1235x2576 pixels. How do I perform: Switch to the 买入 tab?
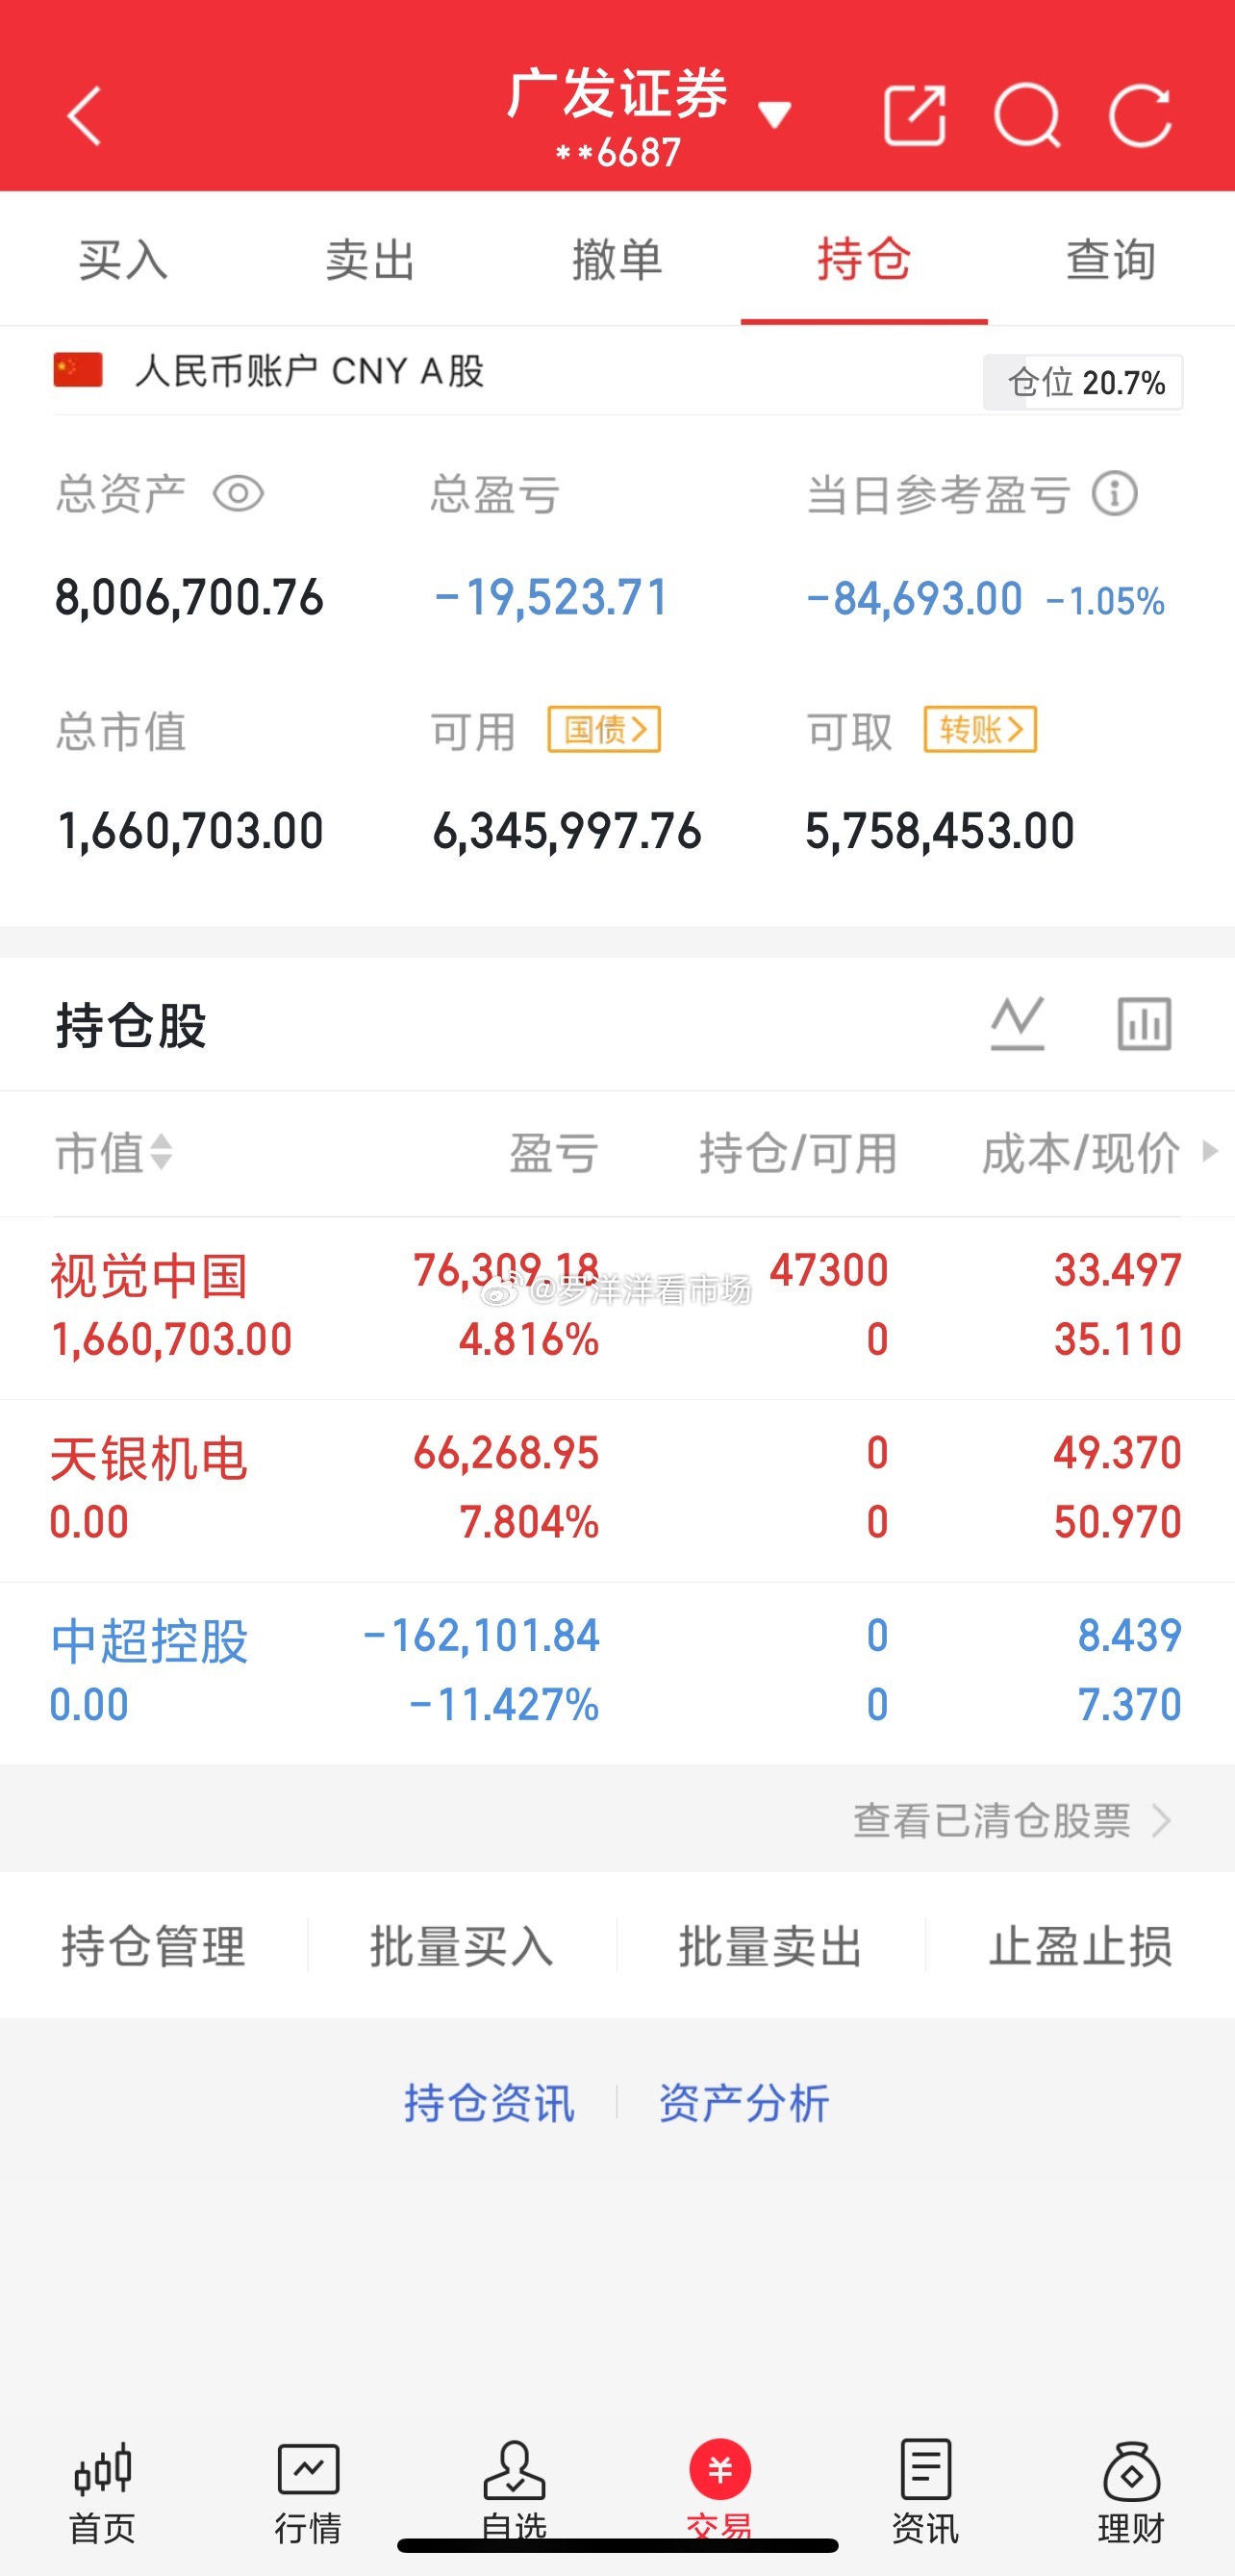pos(123,260)
